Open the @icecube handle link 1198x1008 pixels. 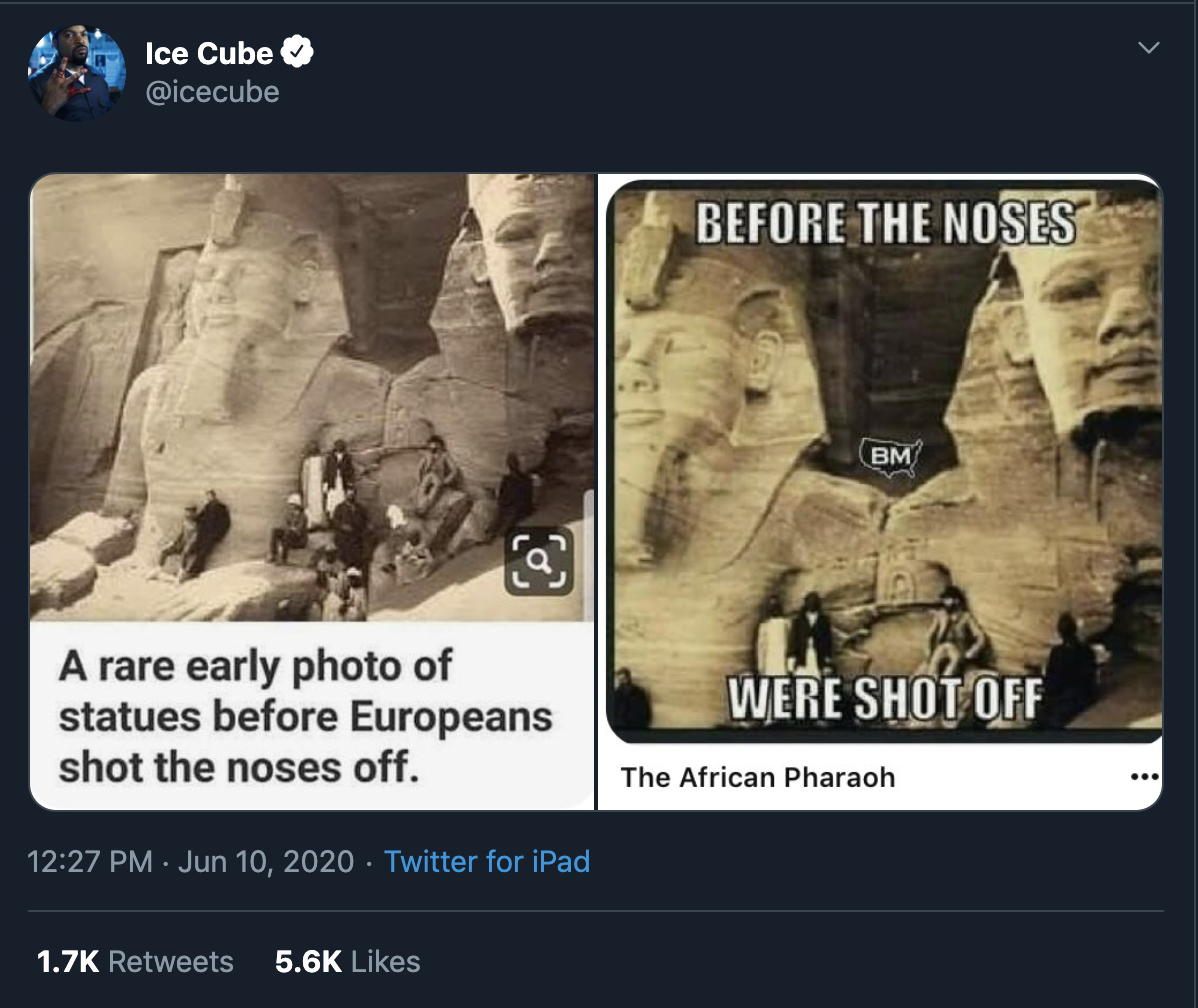click(212, 92)
